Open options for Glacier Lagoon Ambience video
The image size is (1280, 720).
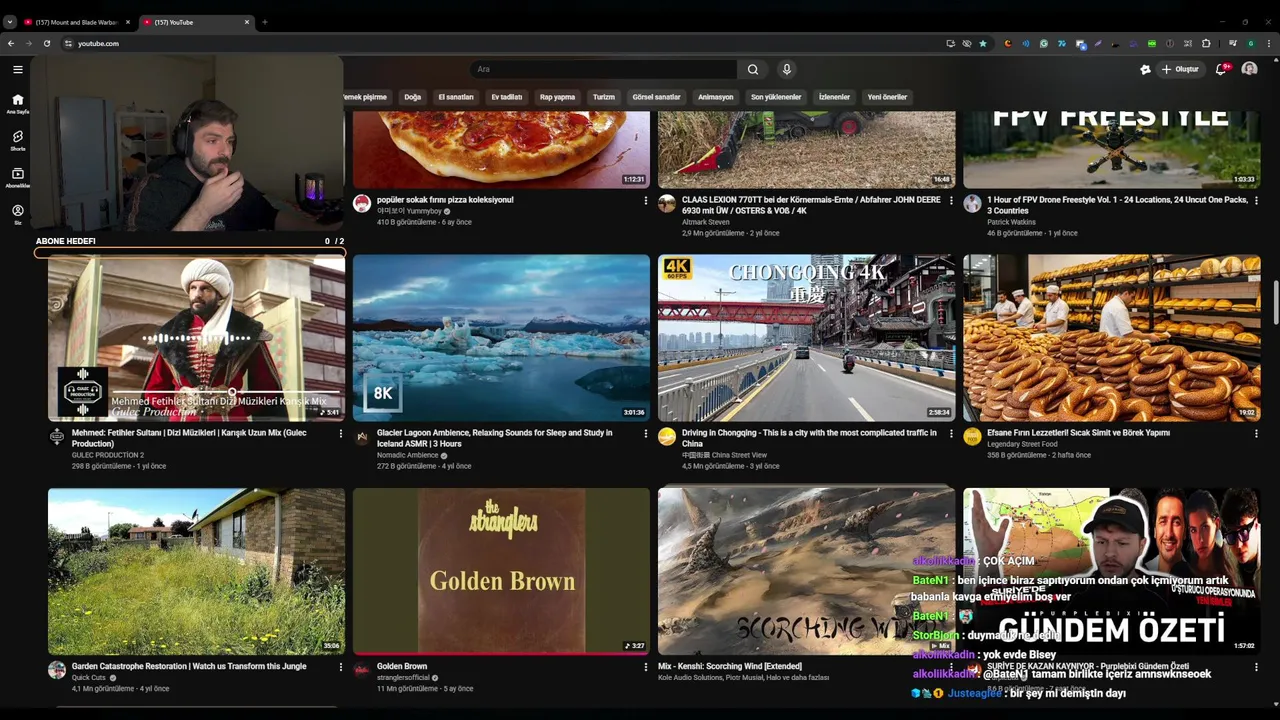[645, 434]
